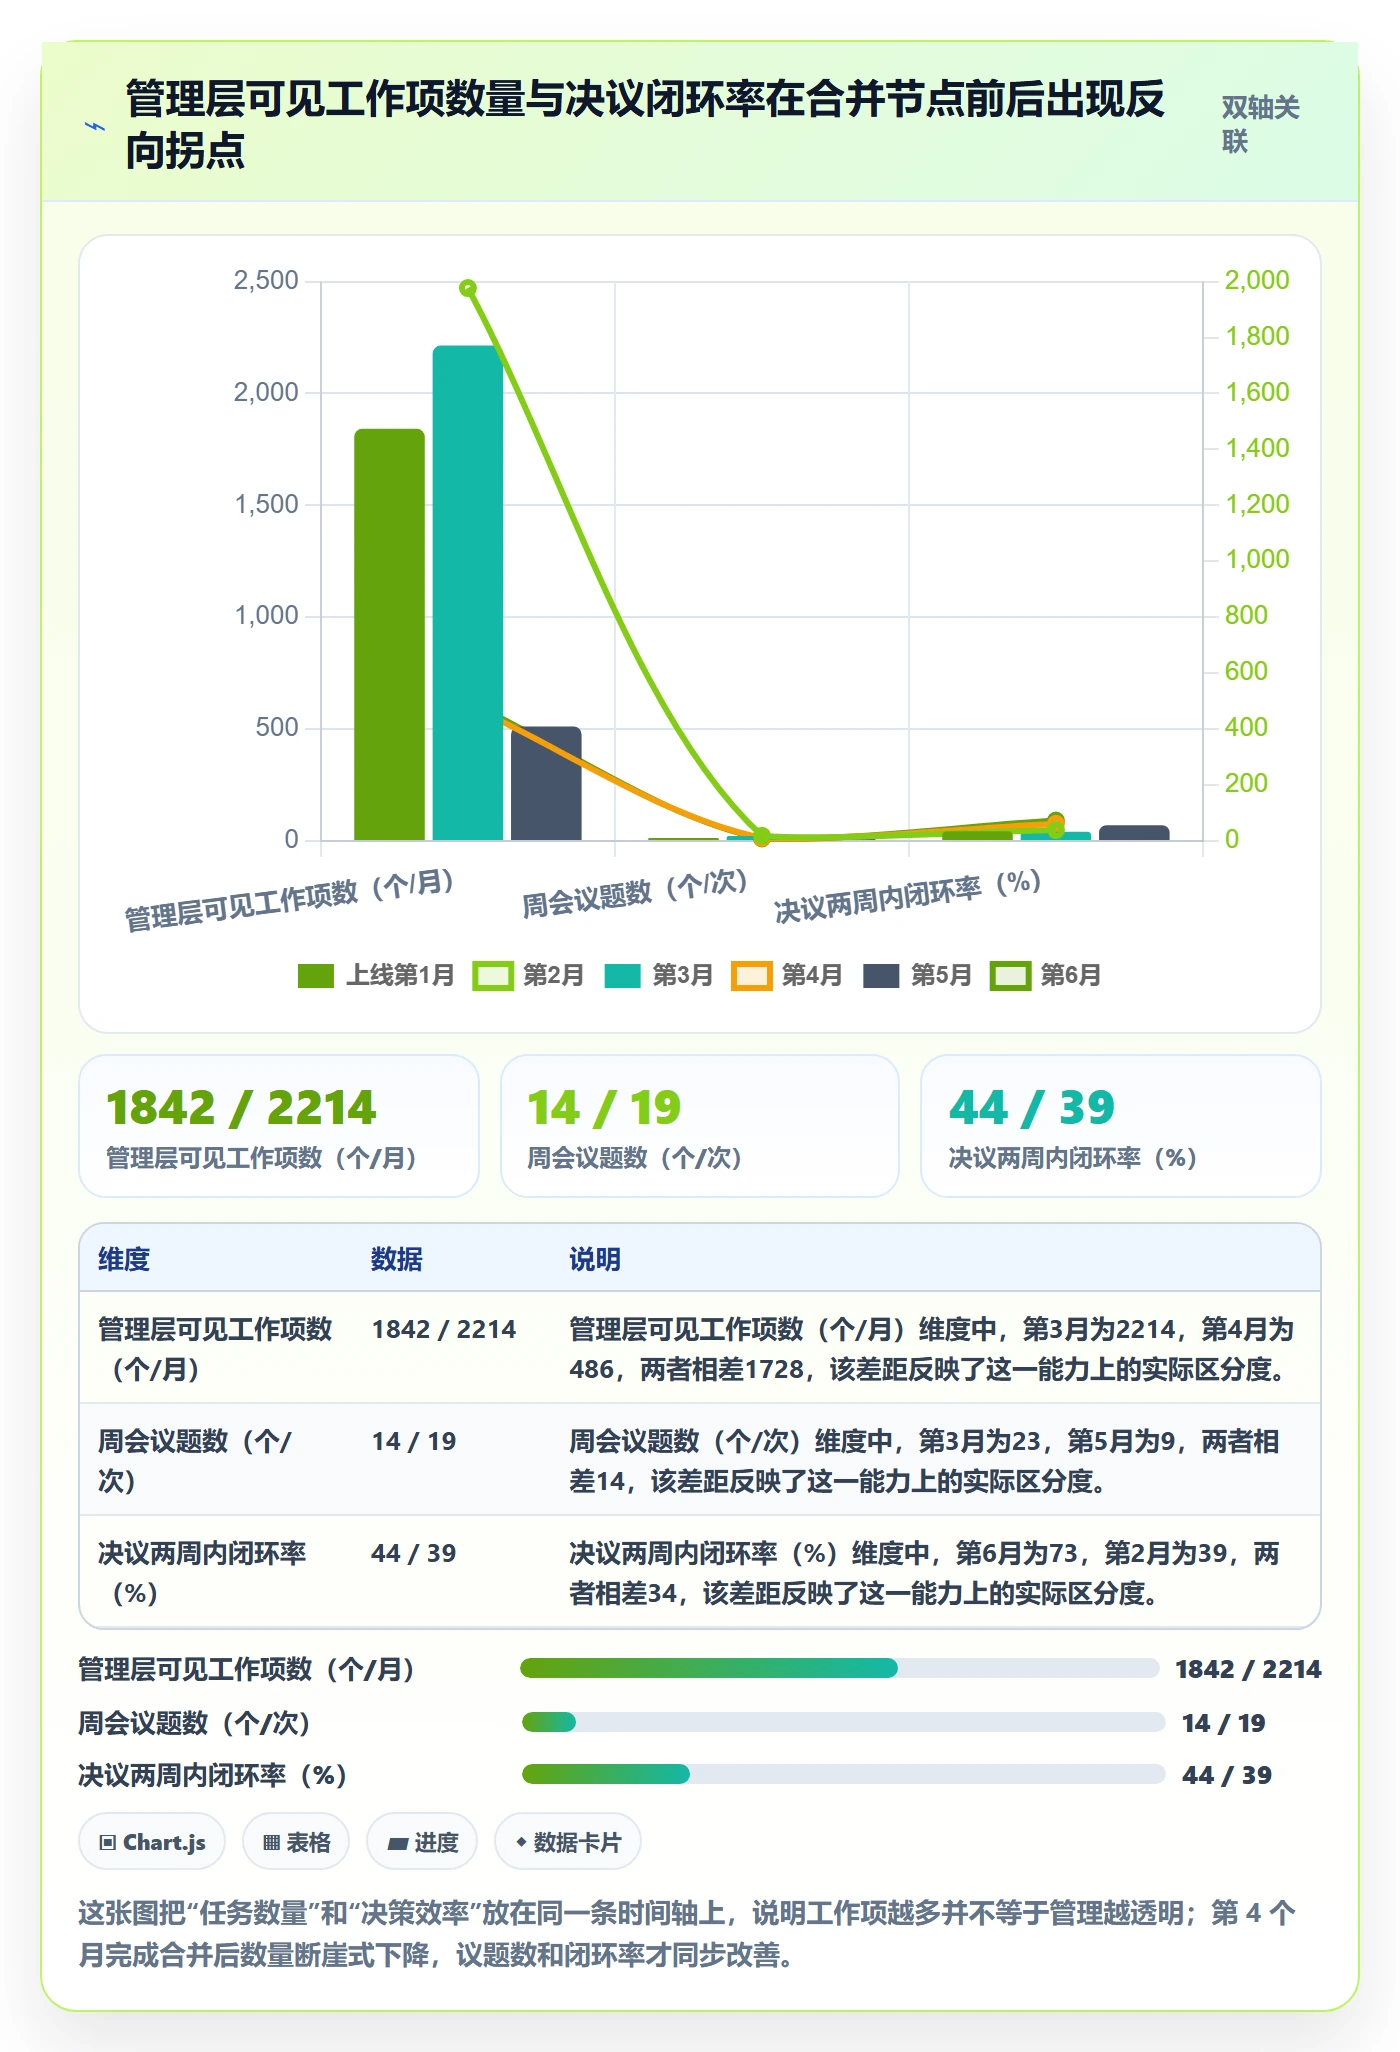Viewport: 1400px width, 2052px height.
Task: Click the 1842 / 2214 stat card value
Action: click(241, 1108)
